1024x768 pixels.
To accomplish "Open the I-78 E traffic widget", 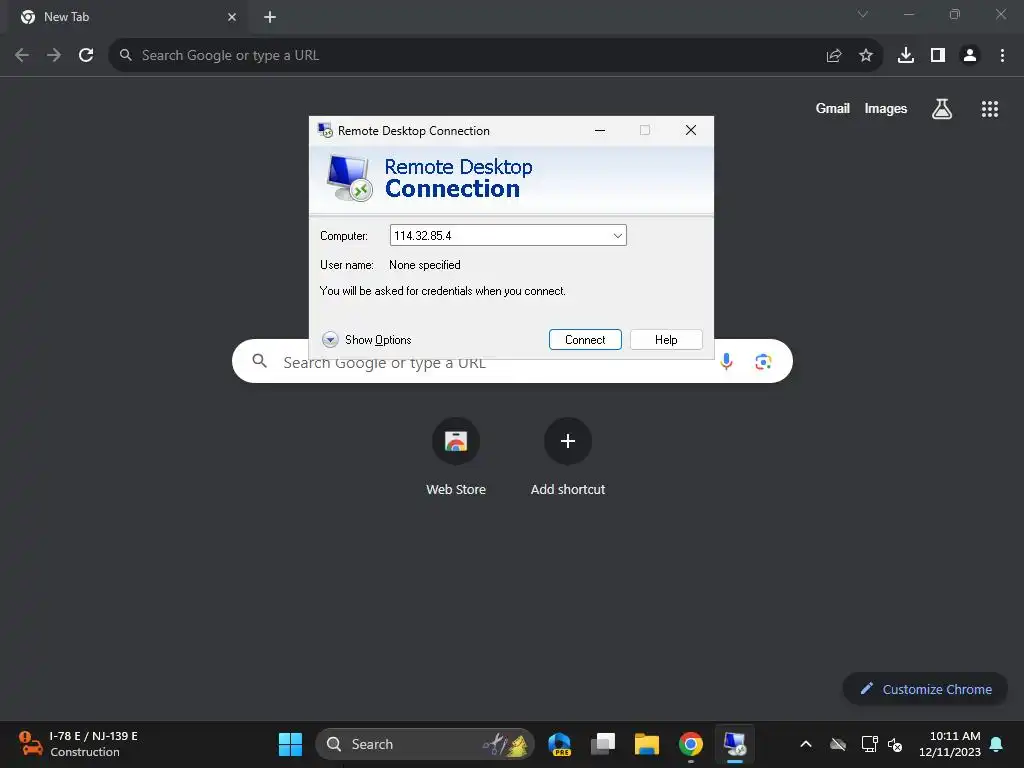I will point(78,744).
